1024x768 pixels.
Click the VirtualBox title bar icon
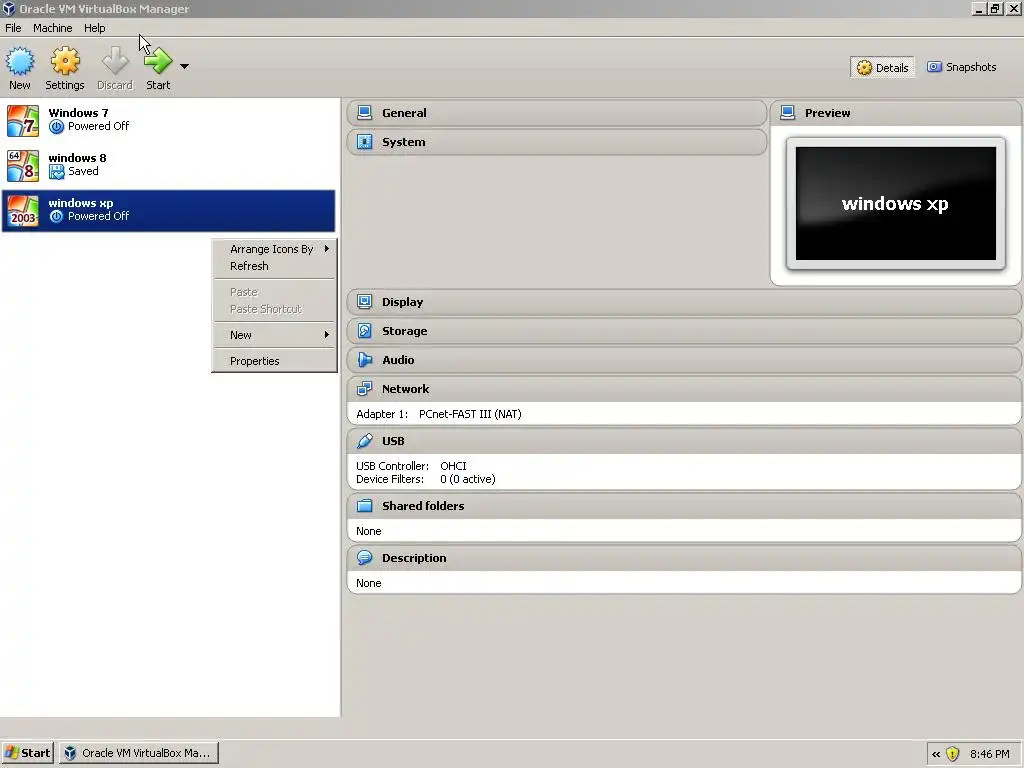(x=9, y=9)
